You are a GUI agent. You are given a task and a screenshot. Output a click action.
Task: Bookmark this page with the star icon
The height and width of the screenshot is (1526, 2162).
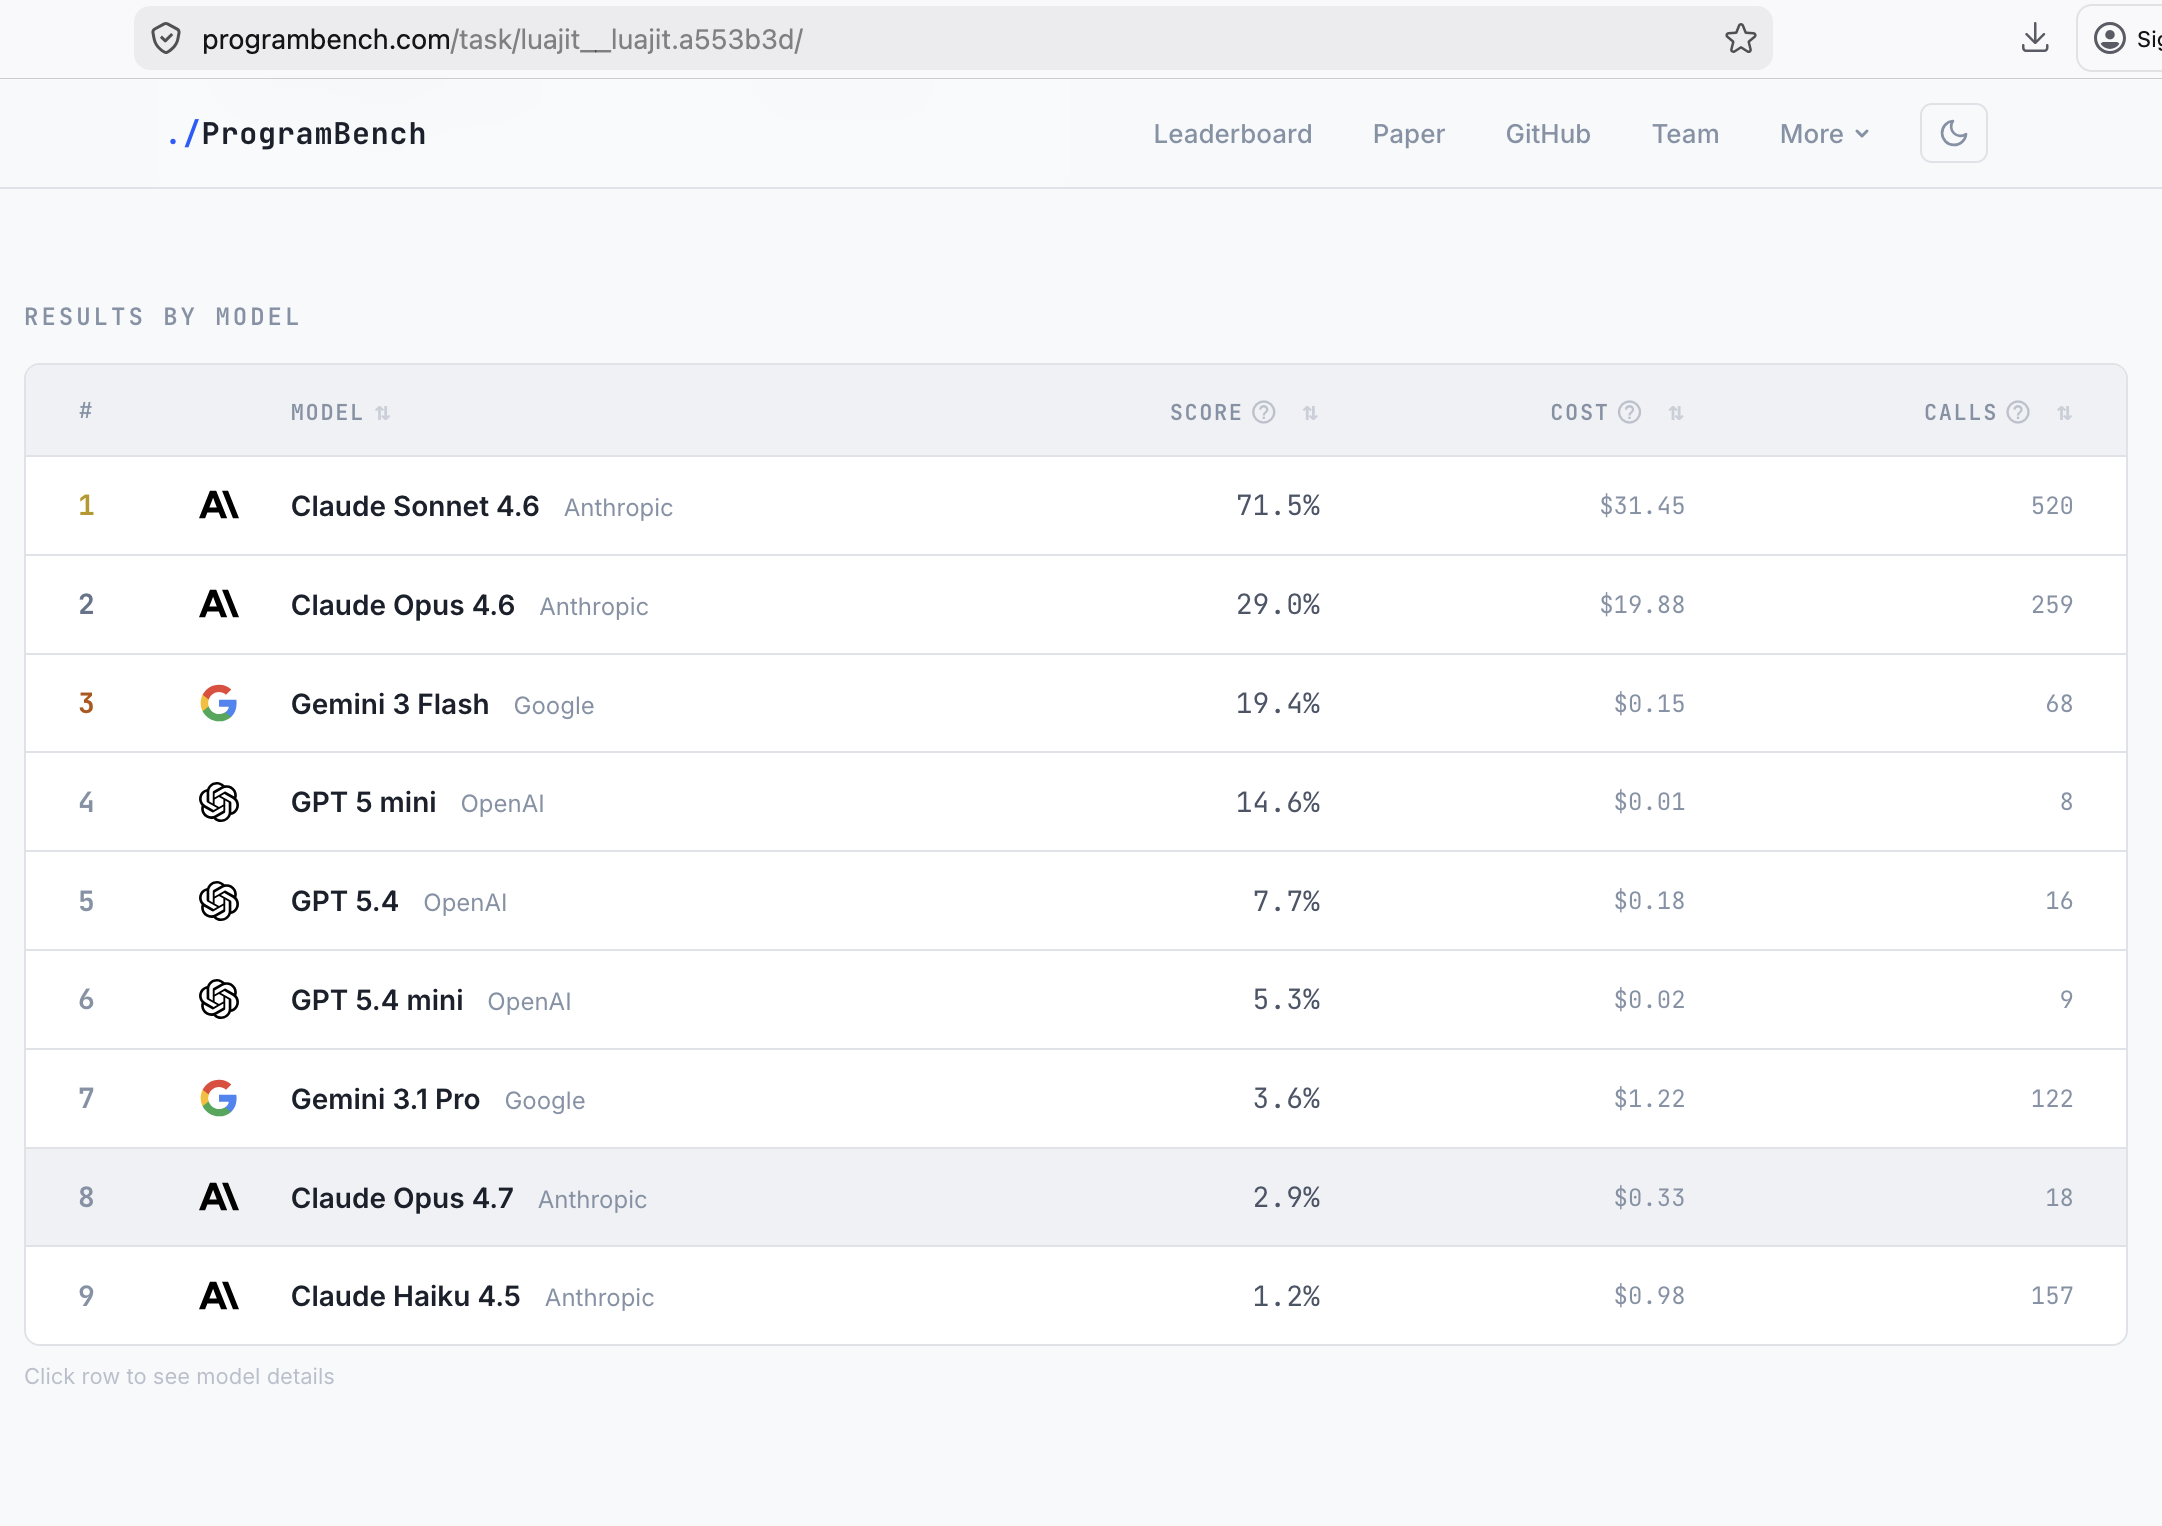[1740, 39]
